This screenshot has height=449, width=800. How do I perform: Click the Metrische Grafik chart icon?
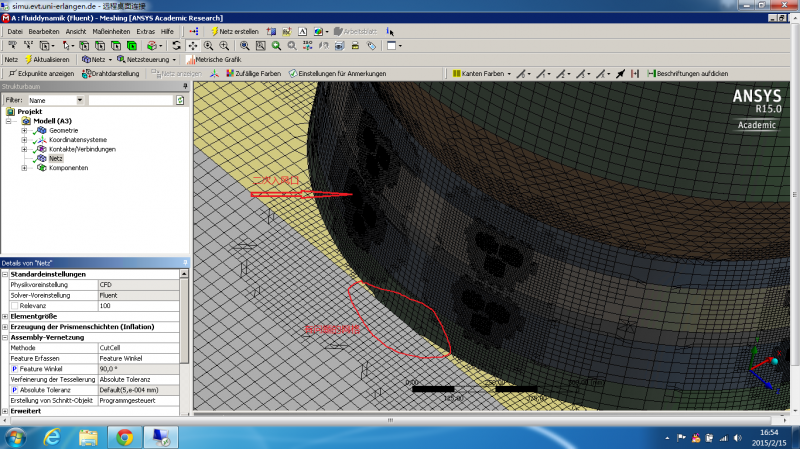212,60
